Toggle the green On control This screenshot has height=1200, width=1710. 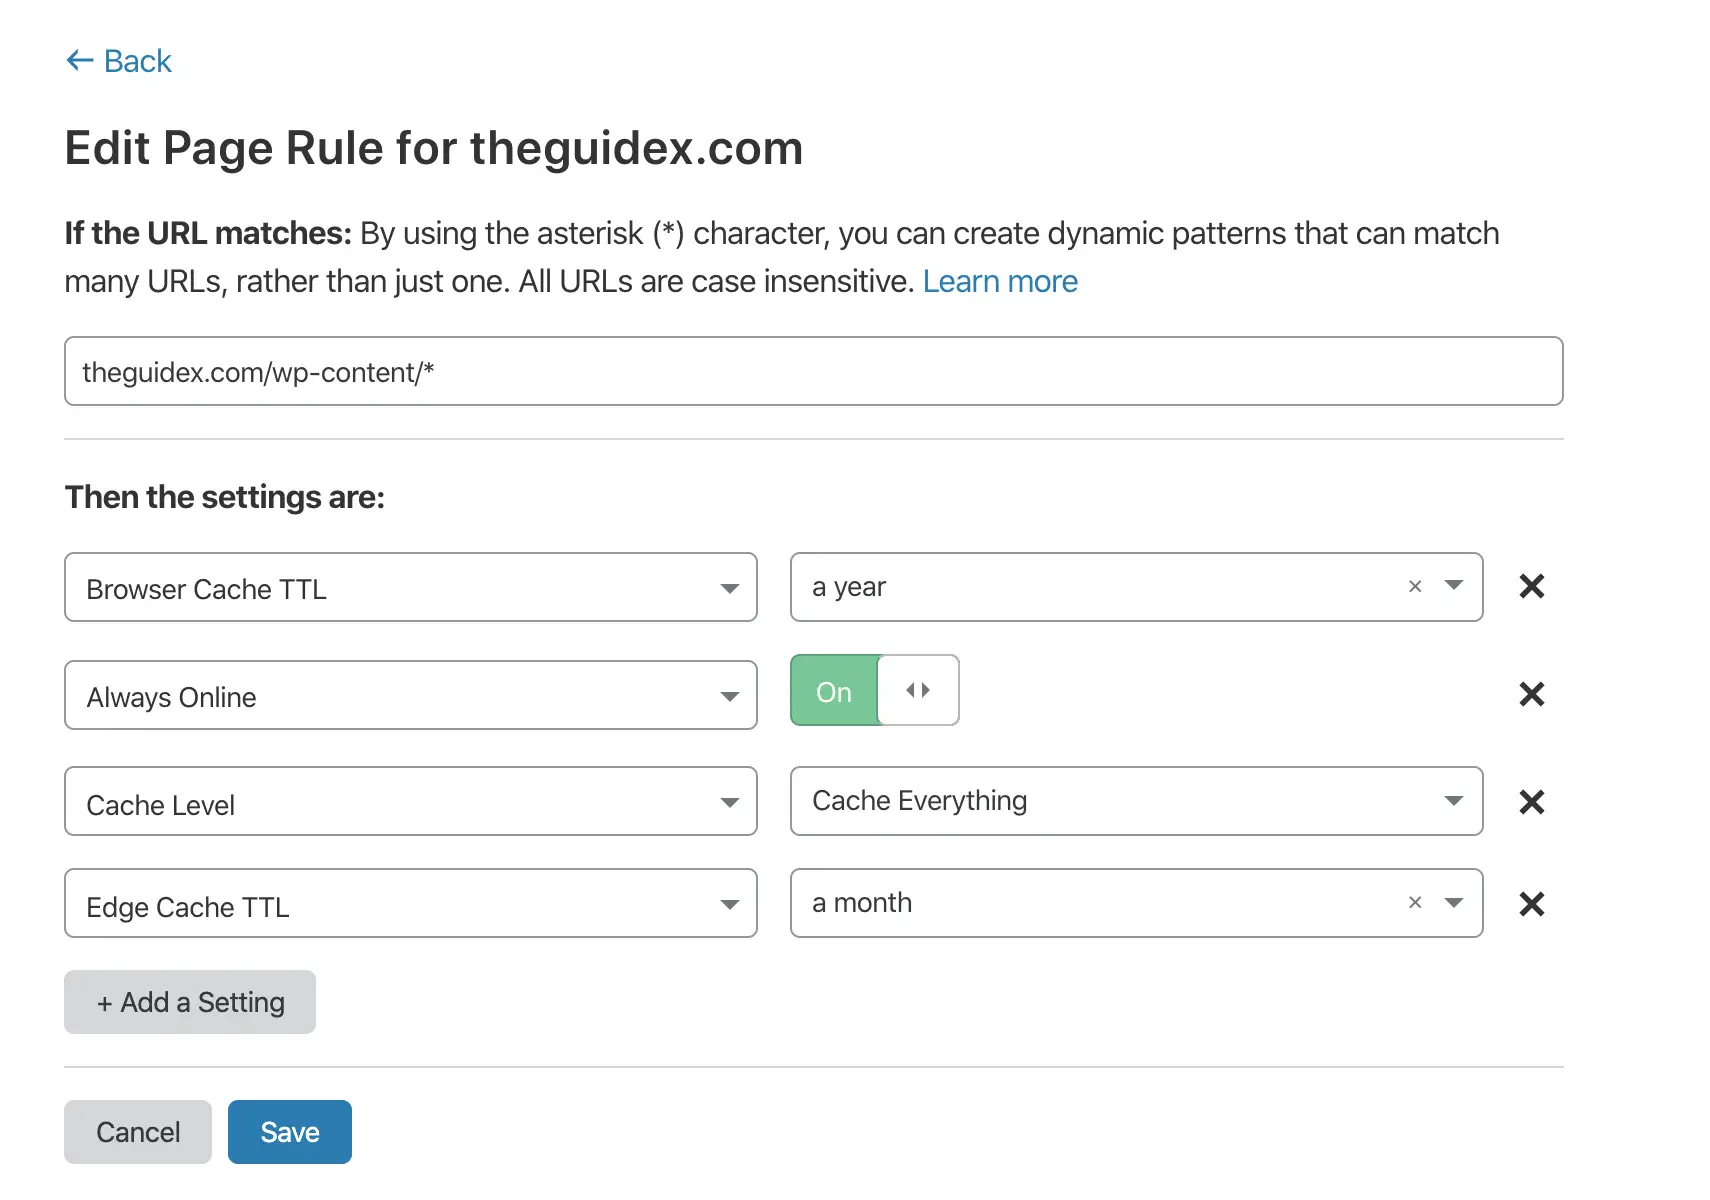tap(833, 690)
